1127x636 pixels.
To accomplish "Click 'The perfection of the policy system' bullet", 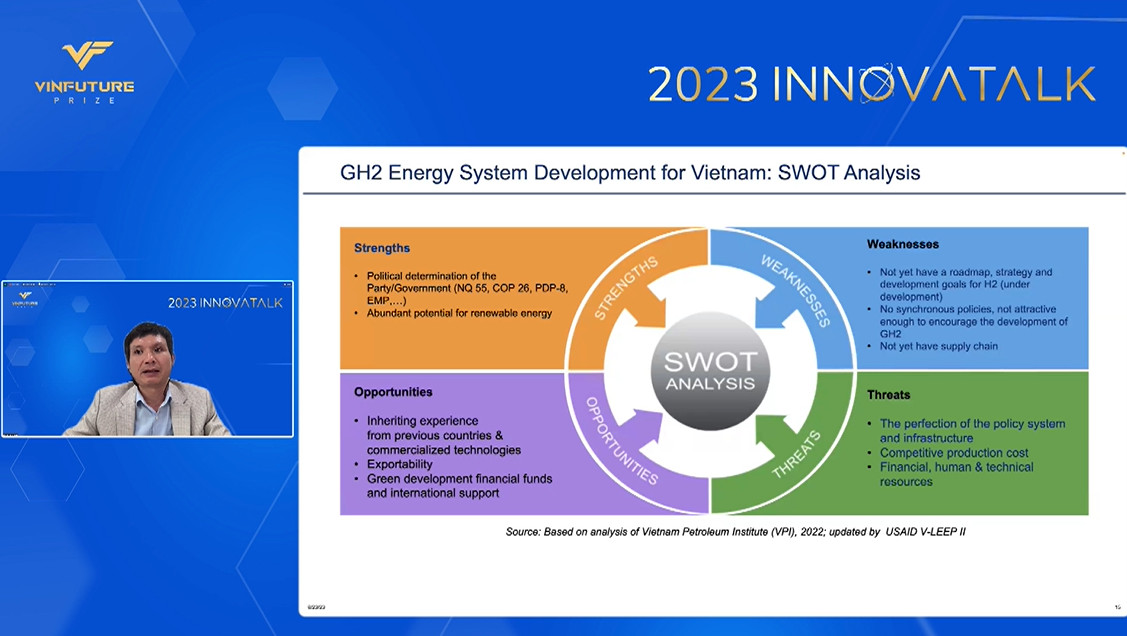I will 966,431.
